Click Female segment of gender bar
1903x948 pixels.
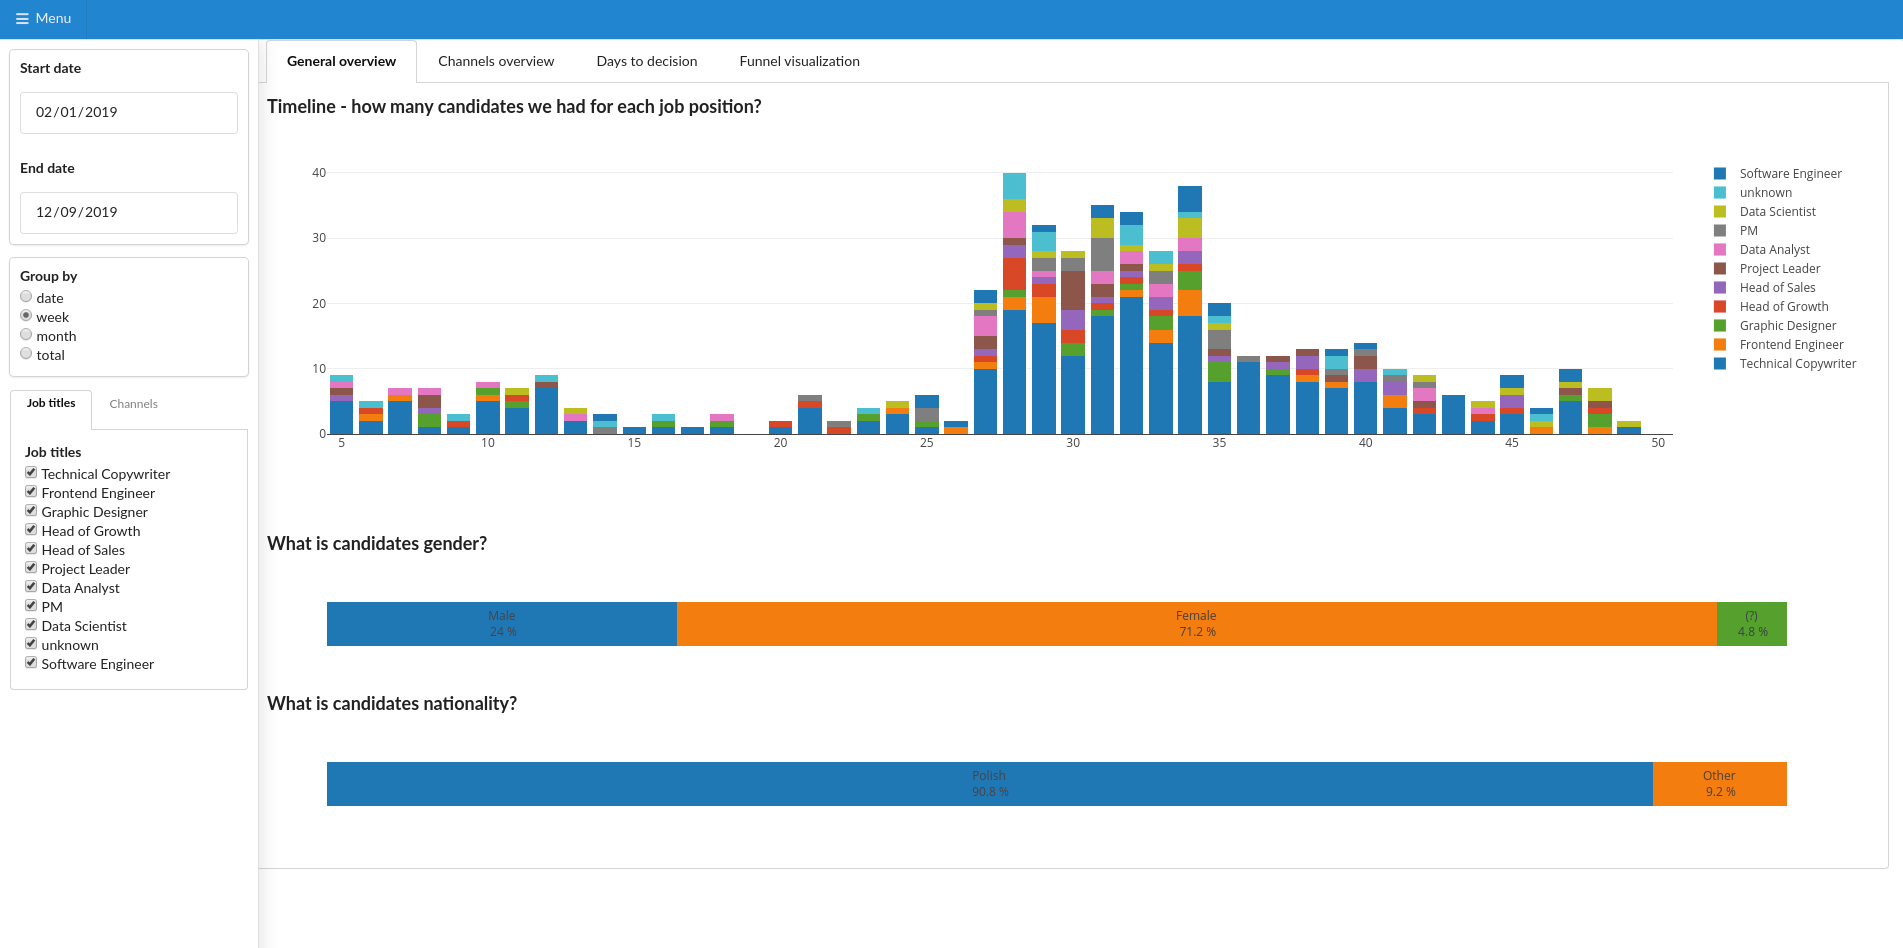pyautogui.click(x=1197, y=624)
